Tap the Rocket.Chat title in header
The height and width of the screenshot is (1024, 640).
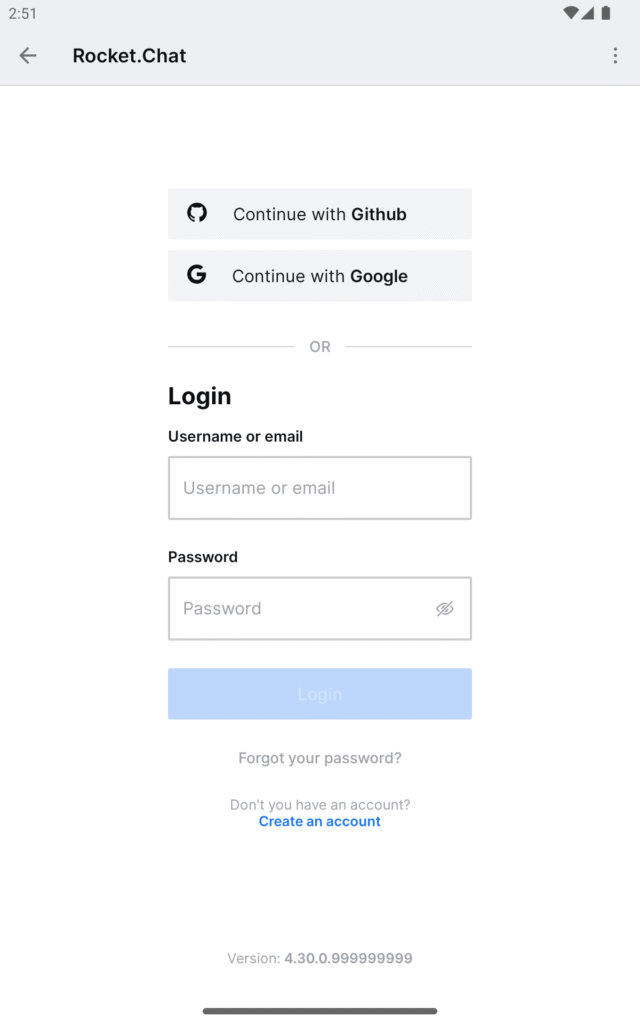click(129, 56)
